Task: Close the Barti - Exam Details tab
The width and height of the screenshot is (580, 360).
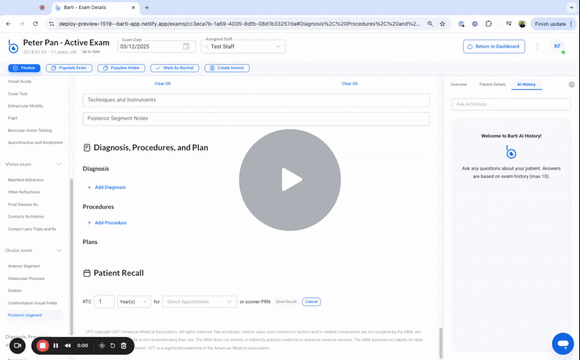Action: [x=134, y=7]
